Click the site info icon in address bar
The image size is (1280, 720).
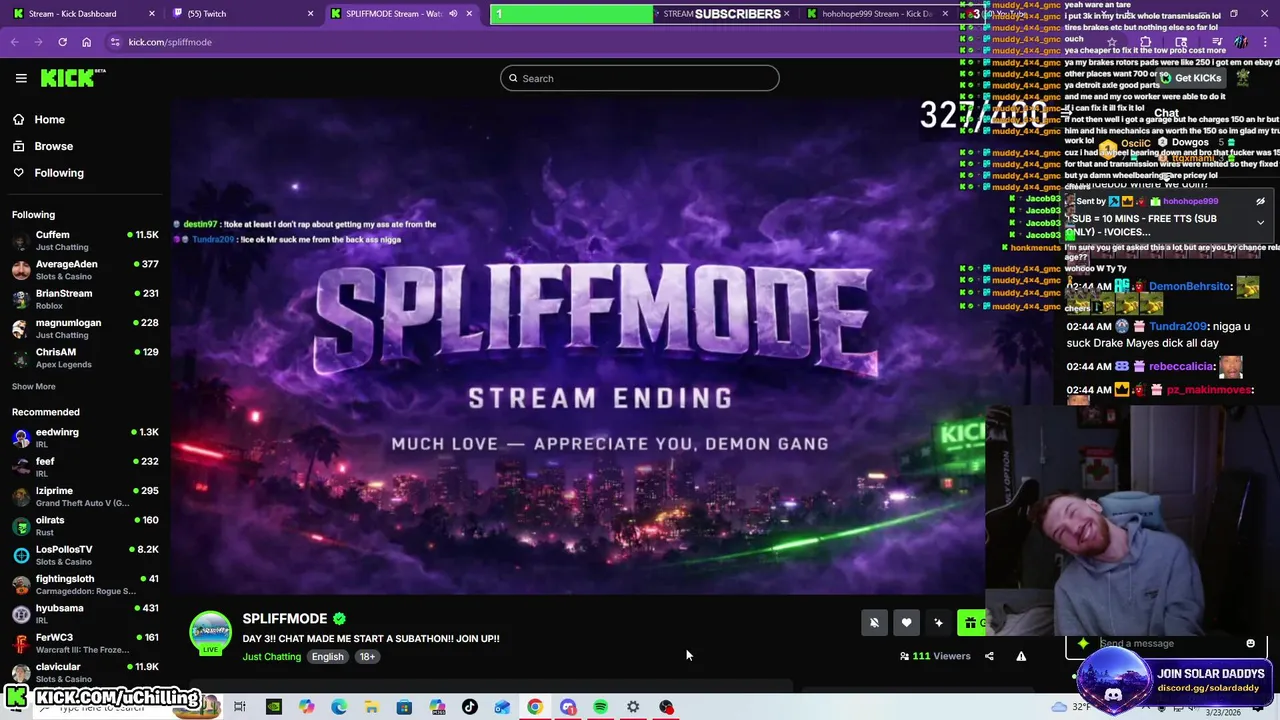(x=115, y=42)
